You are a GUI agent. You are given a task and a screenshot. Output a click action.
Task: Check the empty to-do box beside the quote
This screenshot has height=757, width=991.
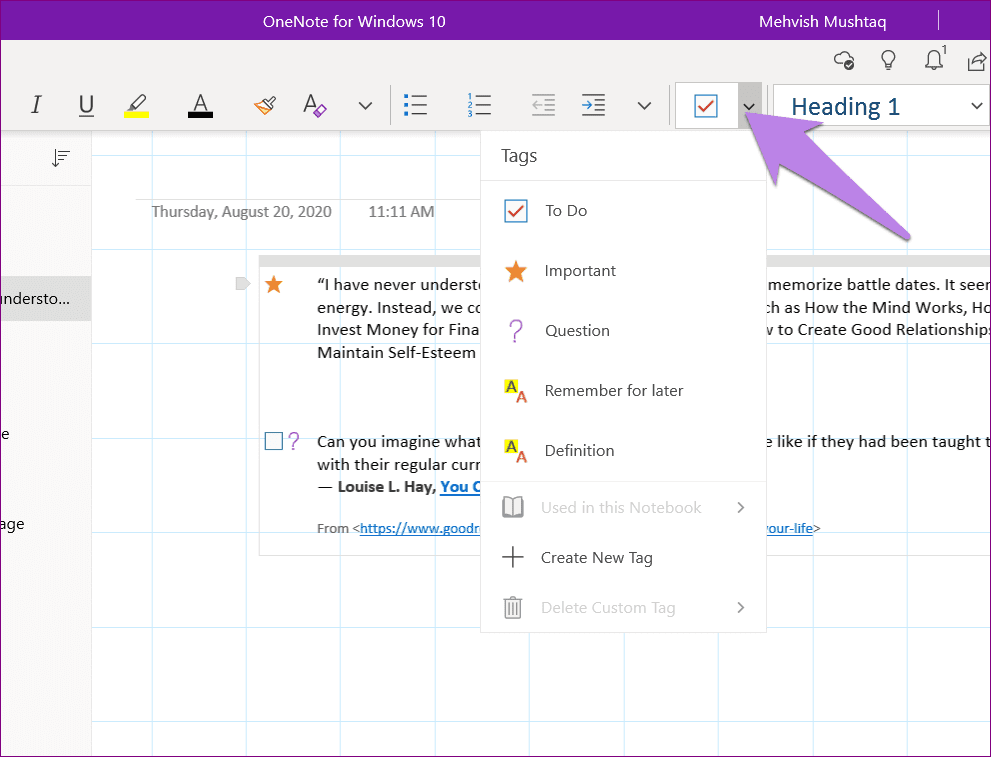274,441
